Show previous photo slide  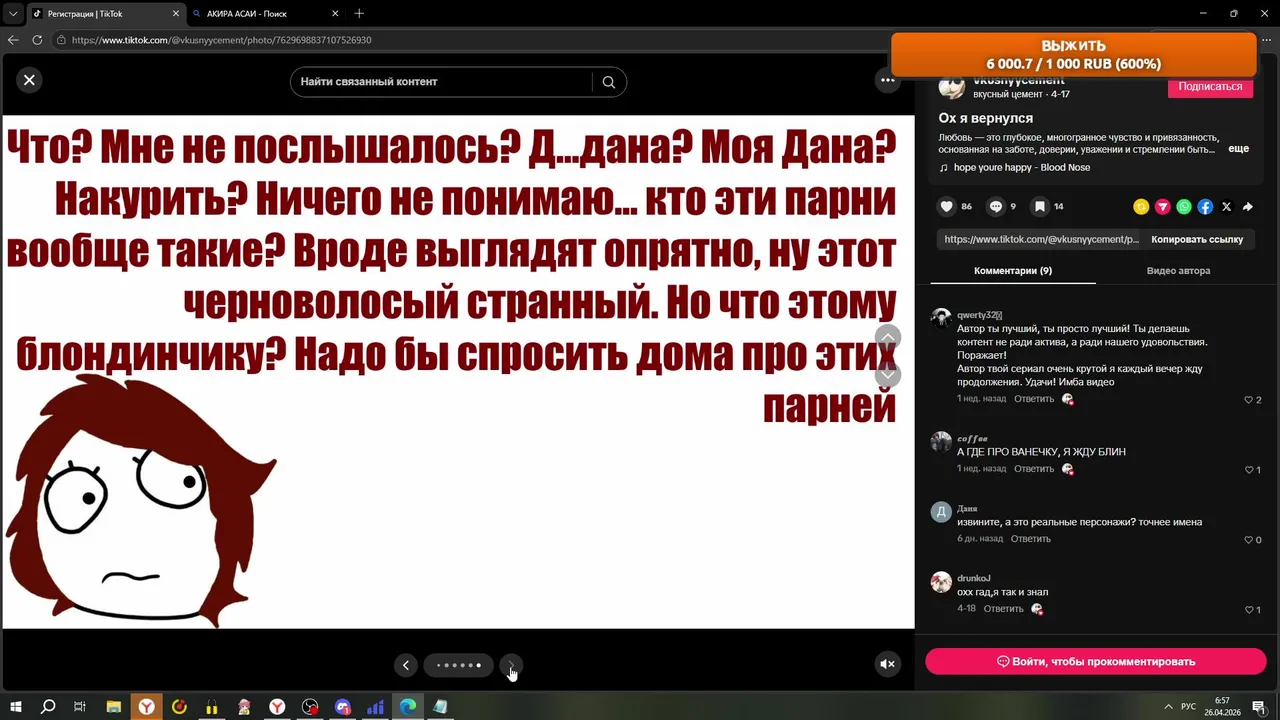pos(405,665)
